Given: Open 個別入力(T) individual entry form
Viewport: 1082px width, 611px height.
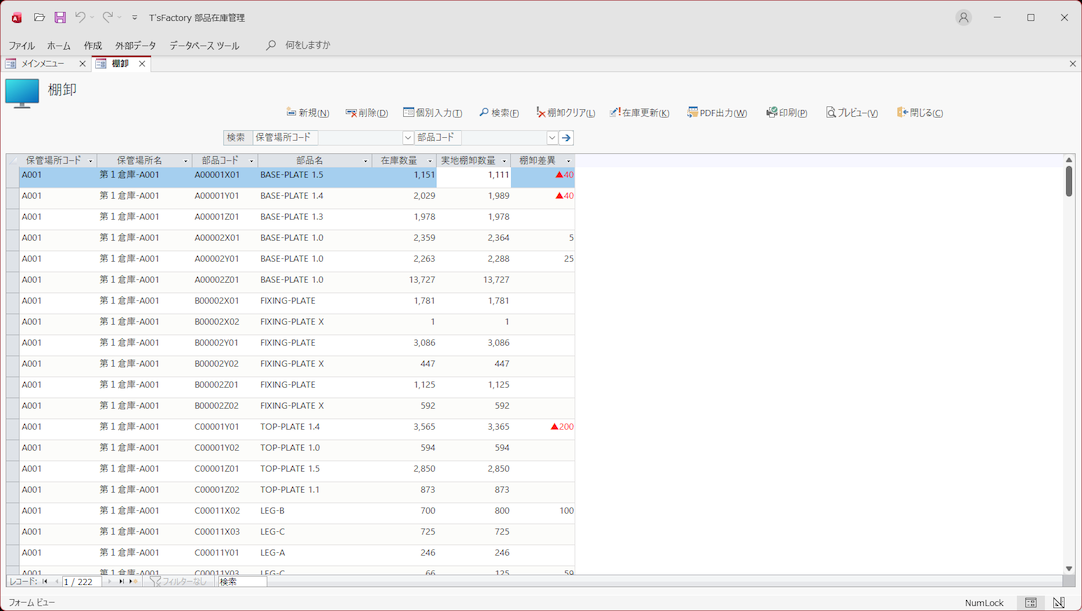Looking at the screenshot, I should coord(432,113).
